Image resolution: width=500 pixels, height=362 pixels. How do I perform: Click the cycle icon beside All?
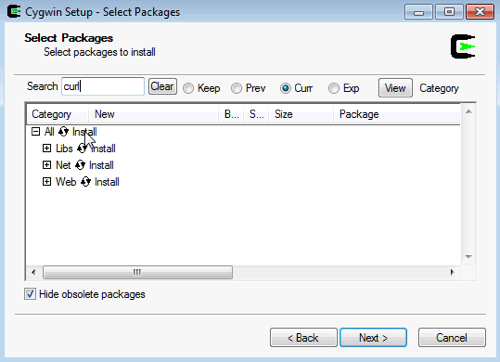coord(63,132)
